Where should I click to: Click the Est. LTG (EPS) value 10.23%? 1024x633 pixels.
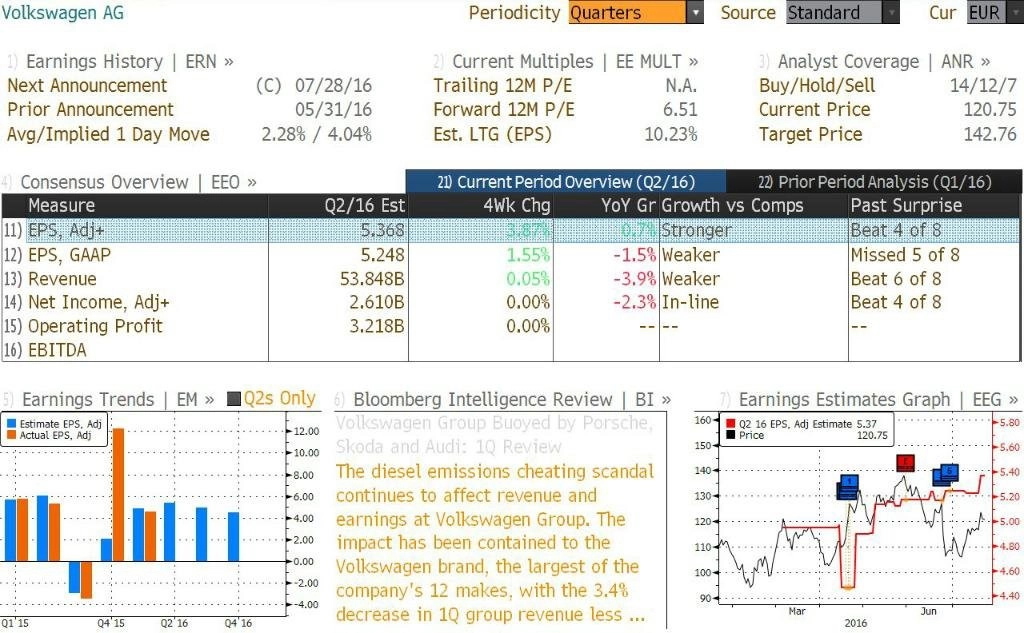pyautogui.click(x=671, y=135)
